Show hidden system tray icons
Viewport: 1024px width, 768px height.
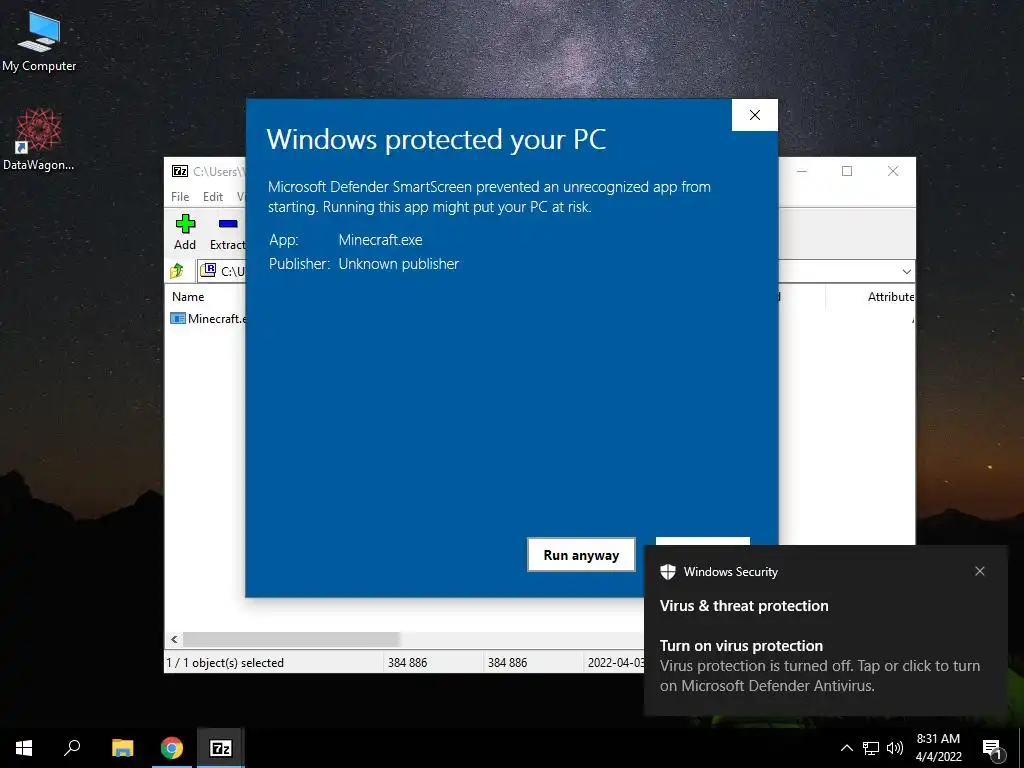point(846,748)
